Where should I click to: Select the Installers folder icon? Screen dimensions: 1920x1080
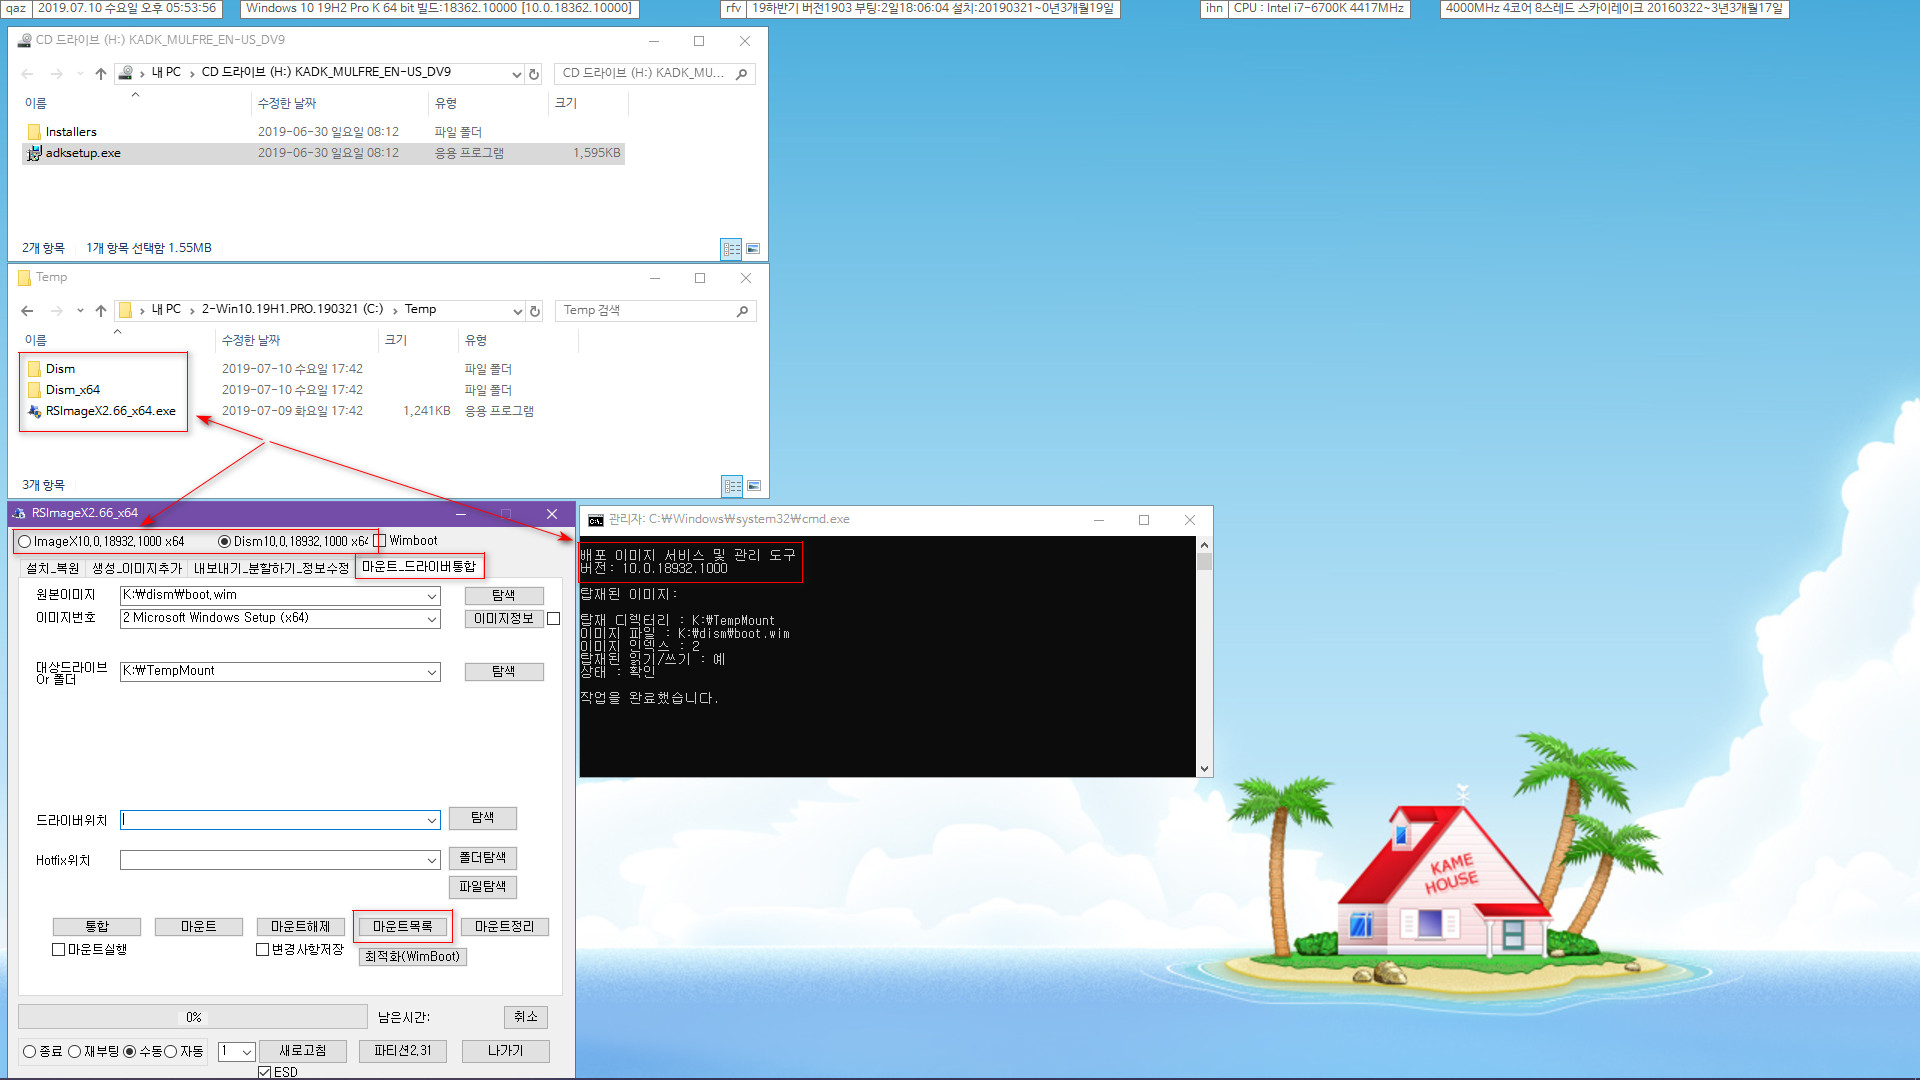coord(34,132)
